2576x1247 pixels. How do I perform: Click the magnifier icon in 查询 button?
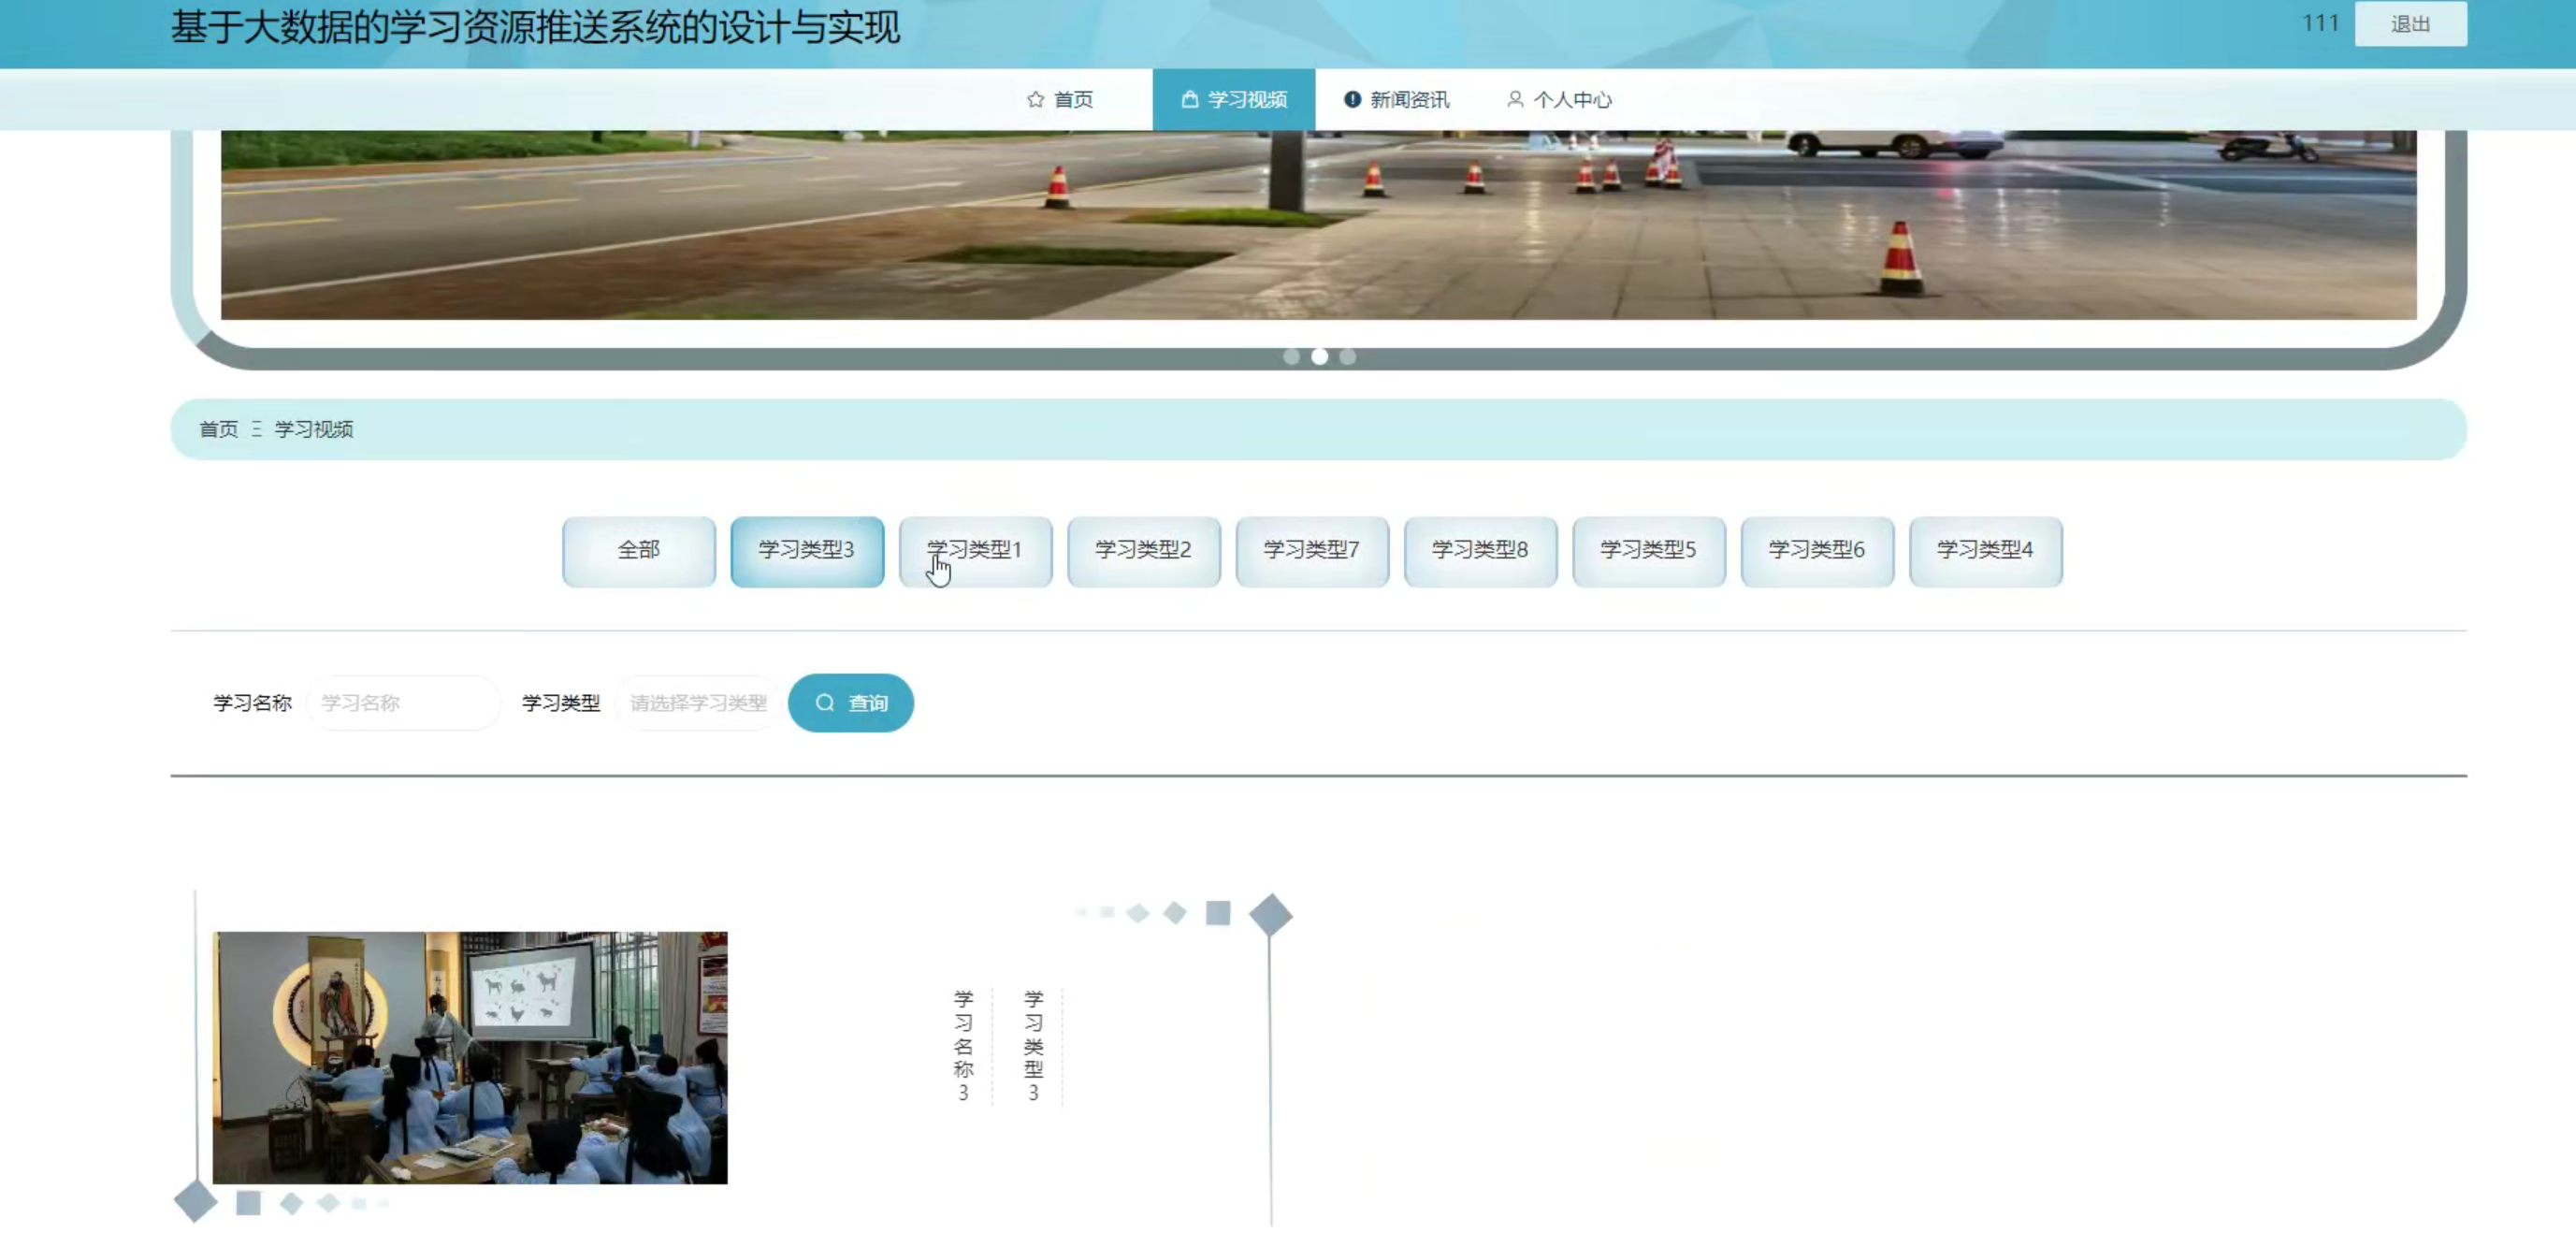point(825,703)
